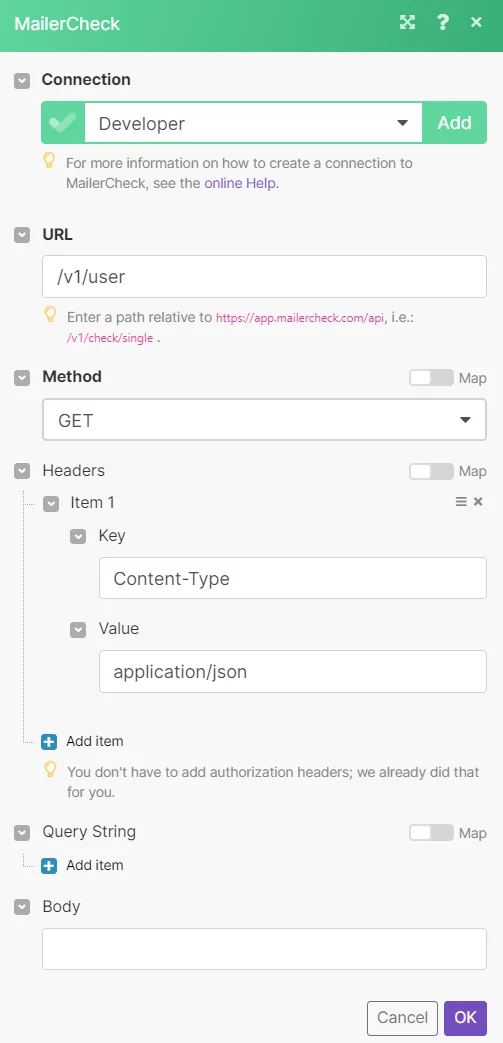
Task: Click the purple OK button
Action: (466, 1018)
